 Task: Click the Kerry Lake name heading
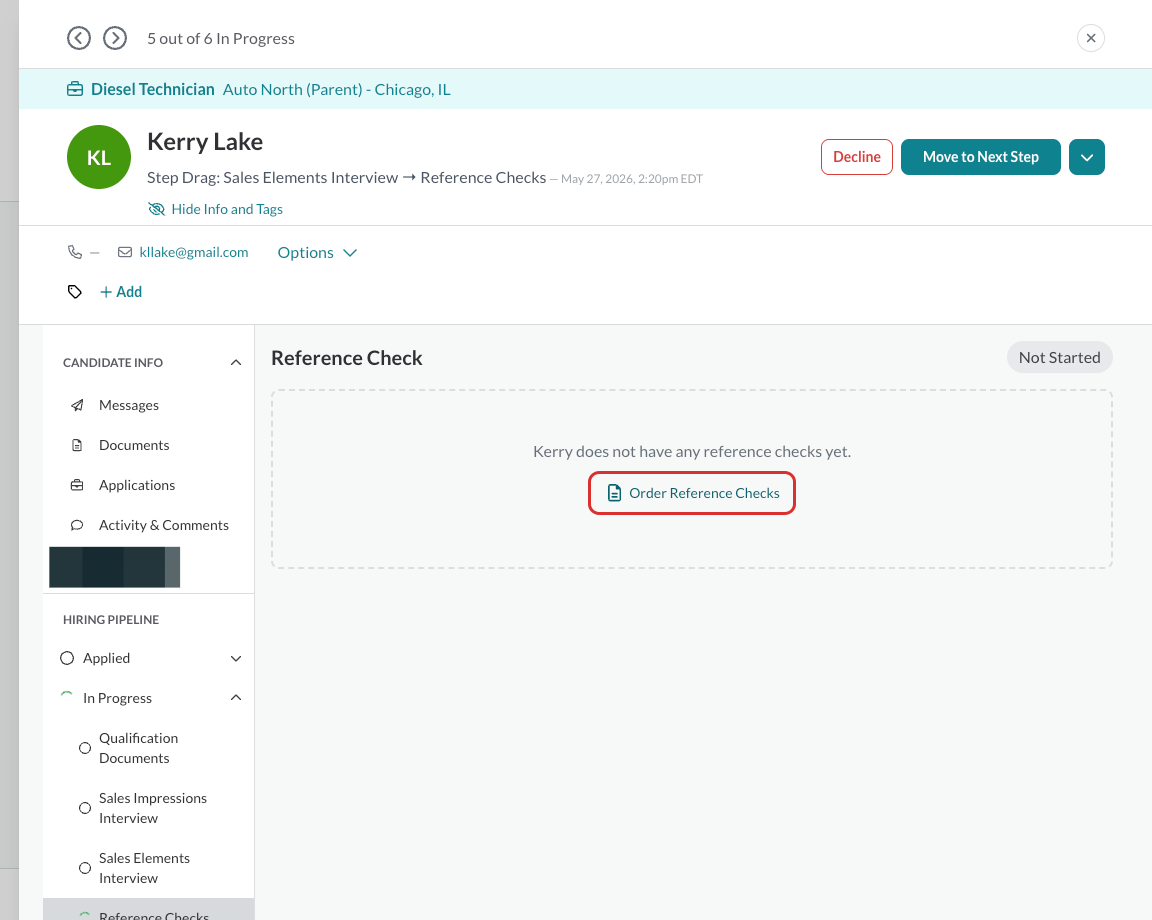pos(205,142)
